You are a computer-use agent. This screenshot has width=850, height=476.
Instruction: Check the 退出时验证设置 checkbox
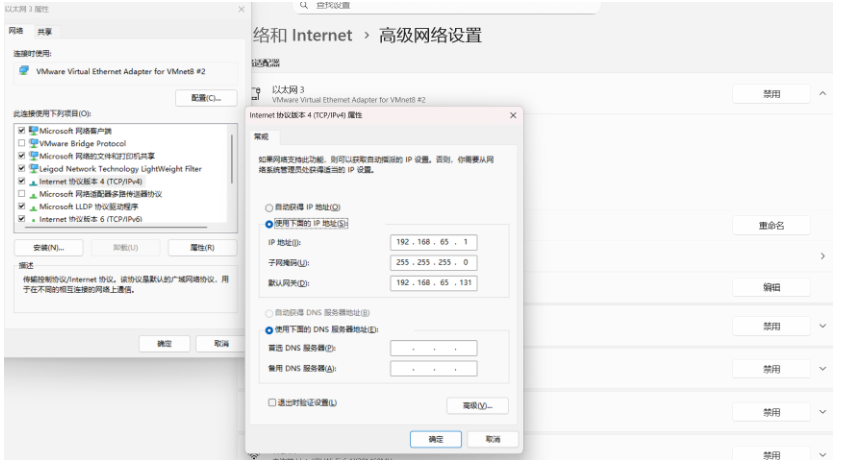(x=272, y=403)
